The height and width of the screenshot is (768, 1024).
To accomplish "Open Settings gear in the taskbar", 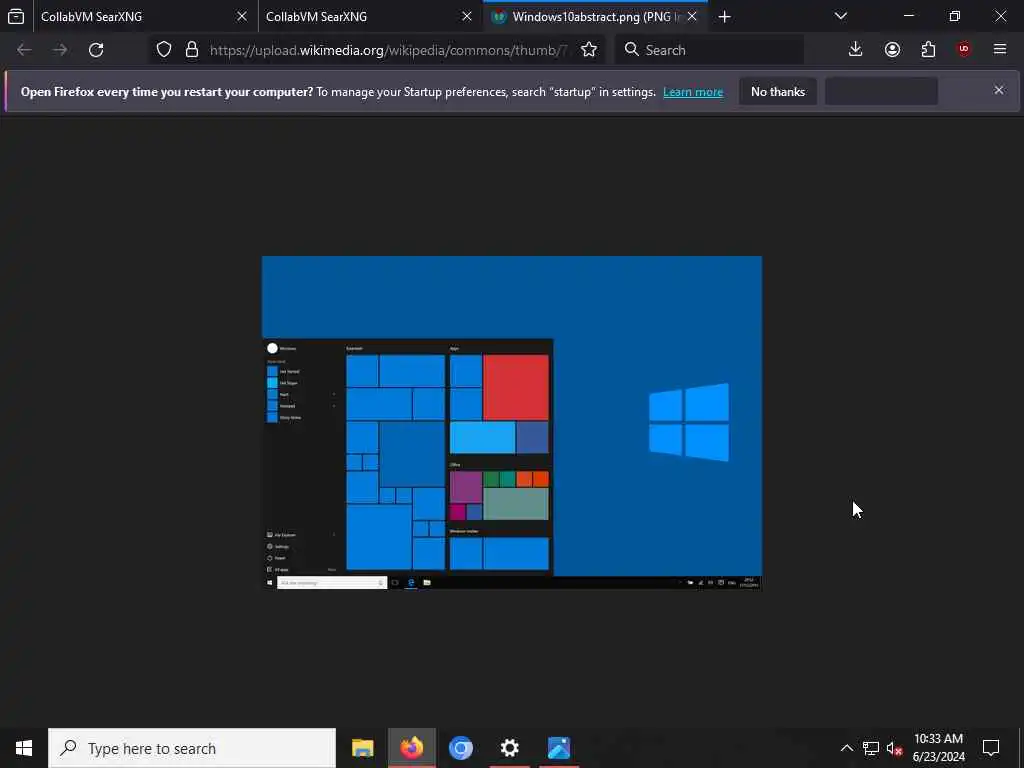I will pyautogui.click(x=509, y=748).
